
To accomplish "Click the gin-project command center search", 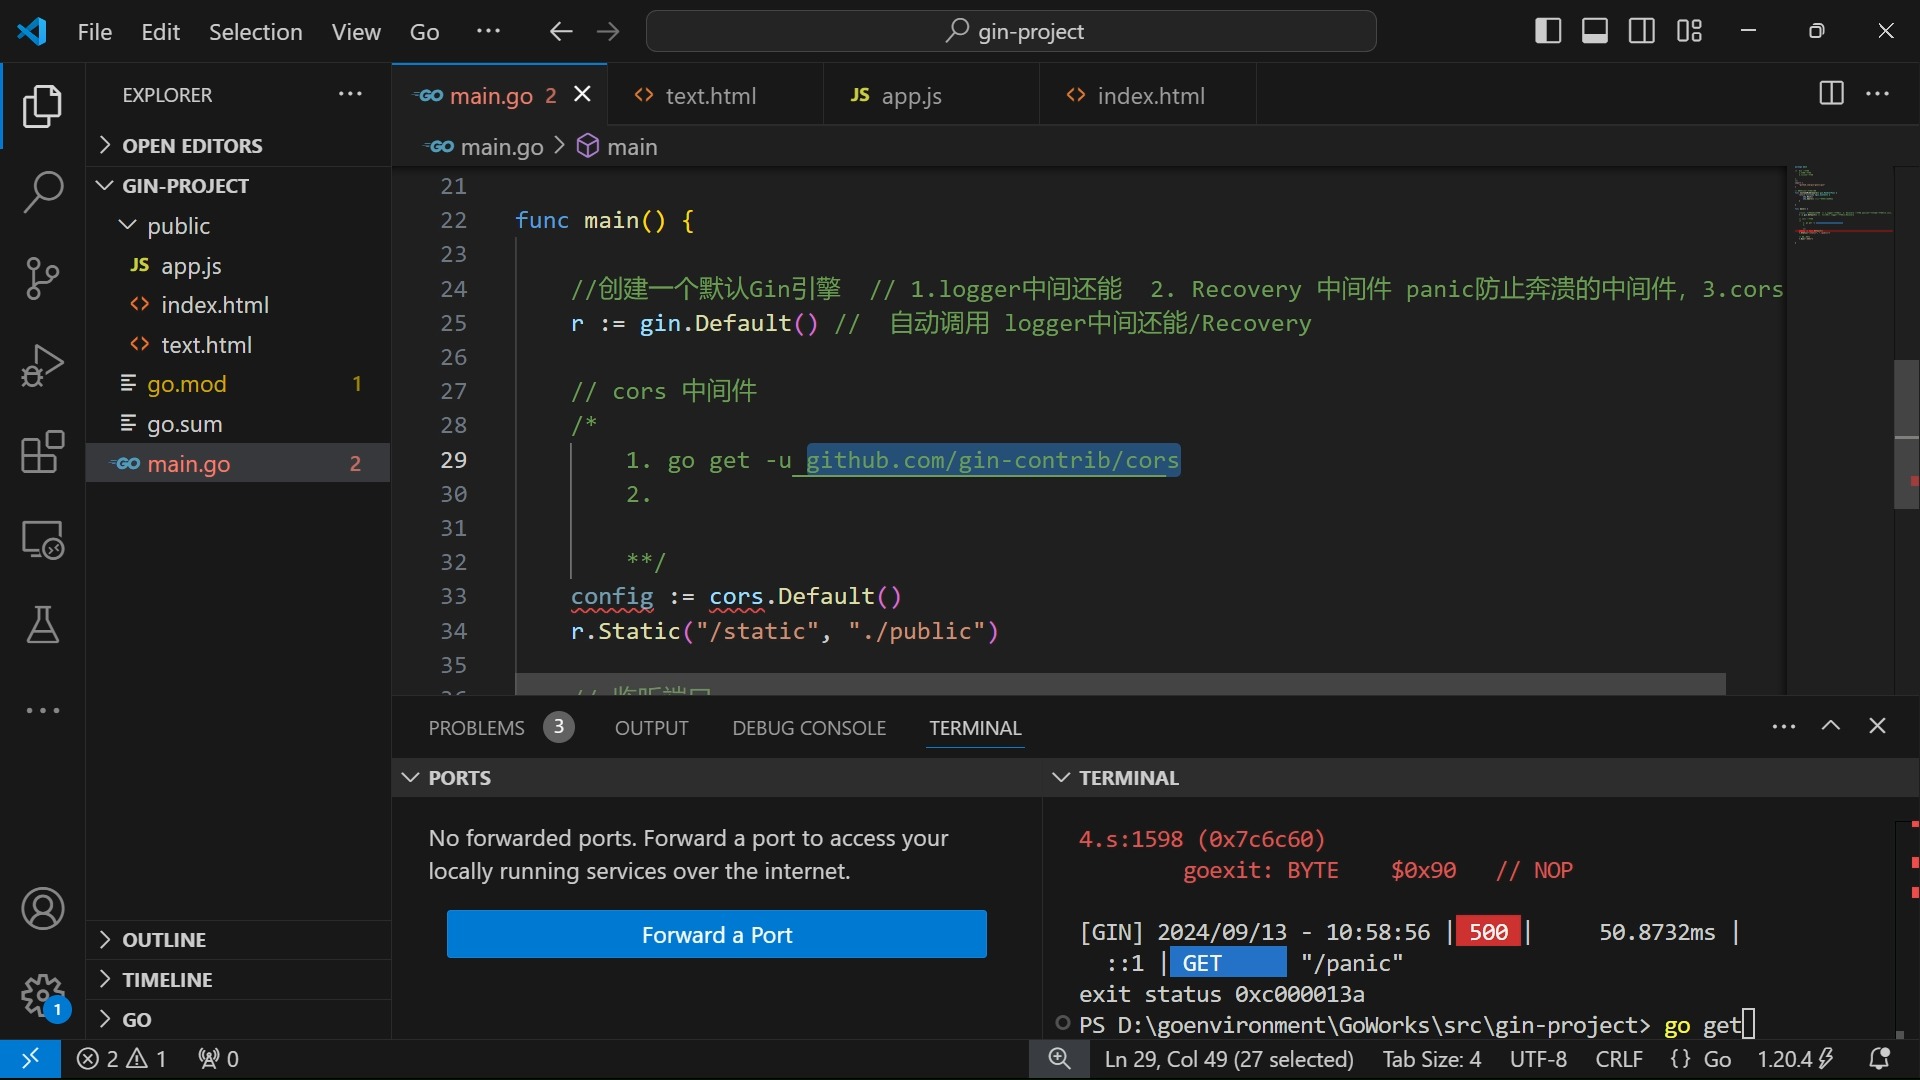I will (x=1011, y=31).
